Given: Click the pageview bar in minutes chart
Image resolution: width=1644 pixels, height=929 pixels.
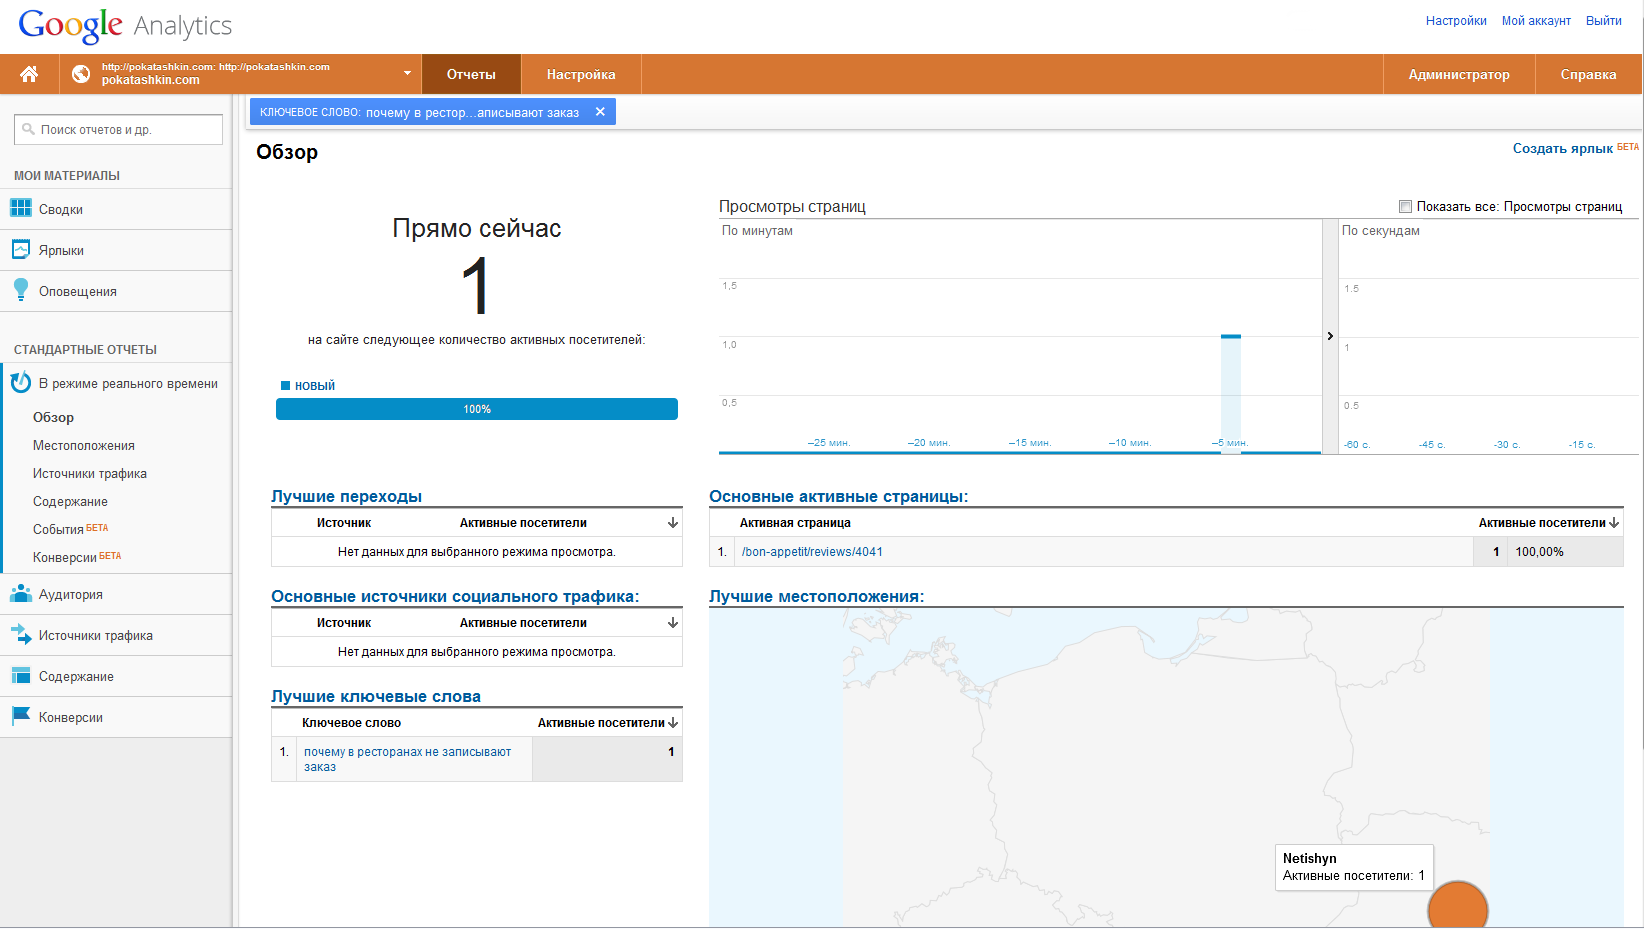Looking at the screenshot, I should pyautogui.click(x=1231, y=393).
